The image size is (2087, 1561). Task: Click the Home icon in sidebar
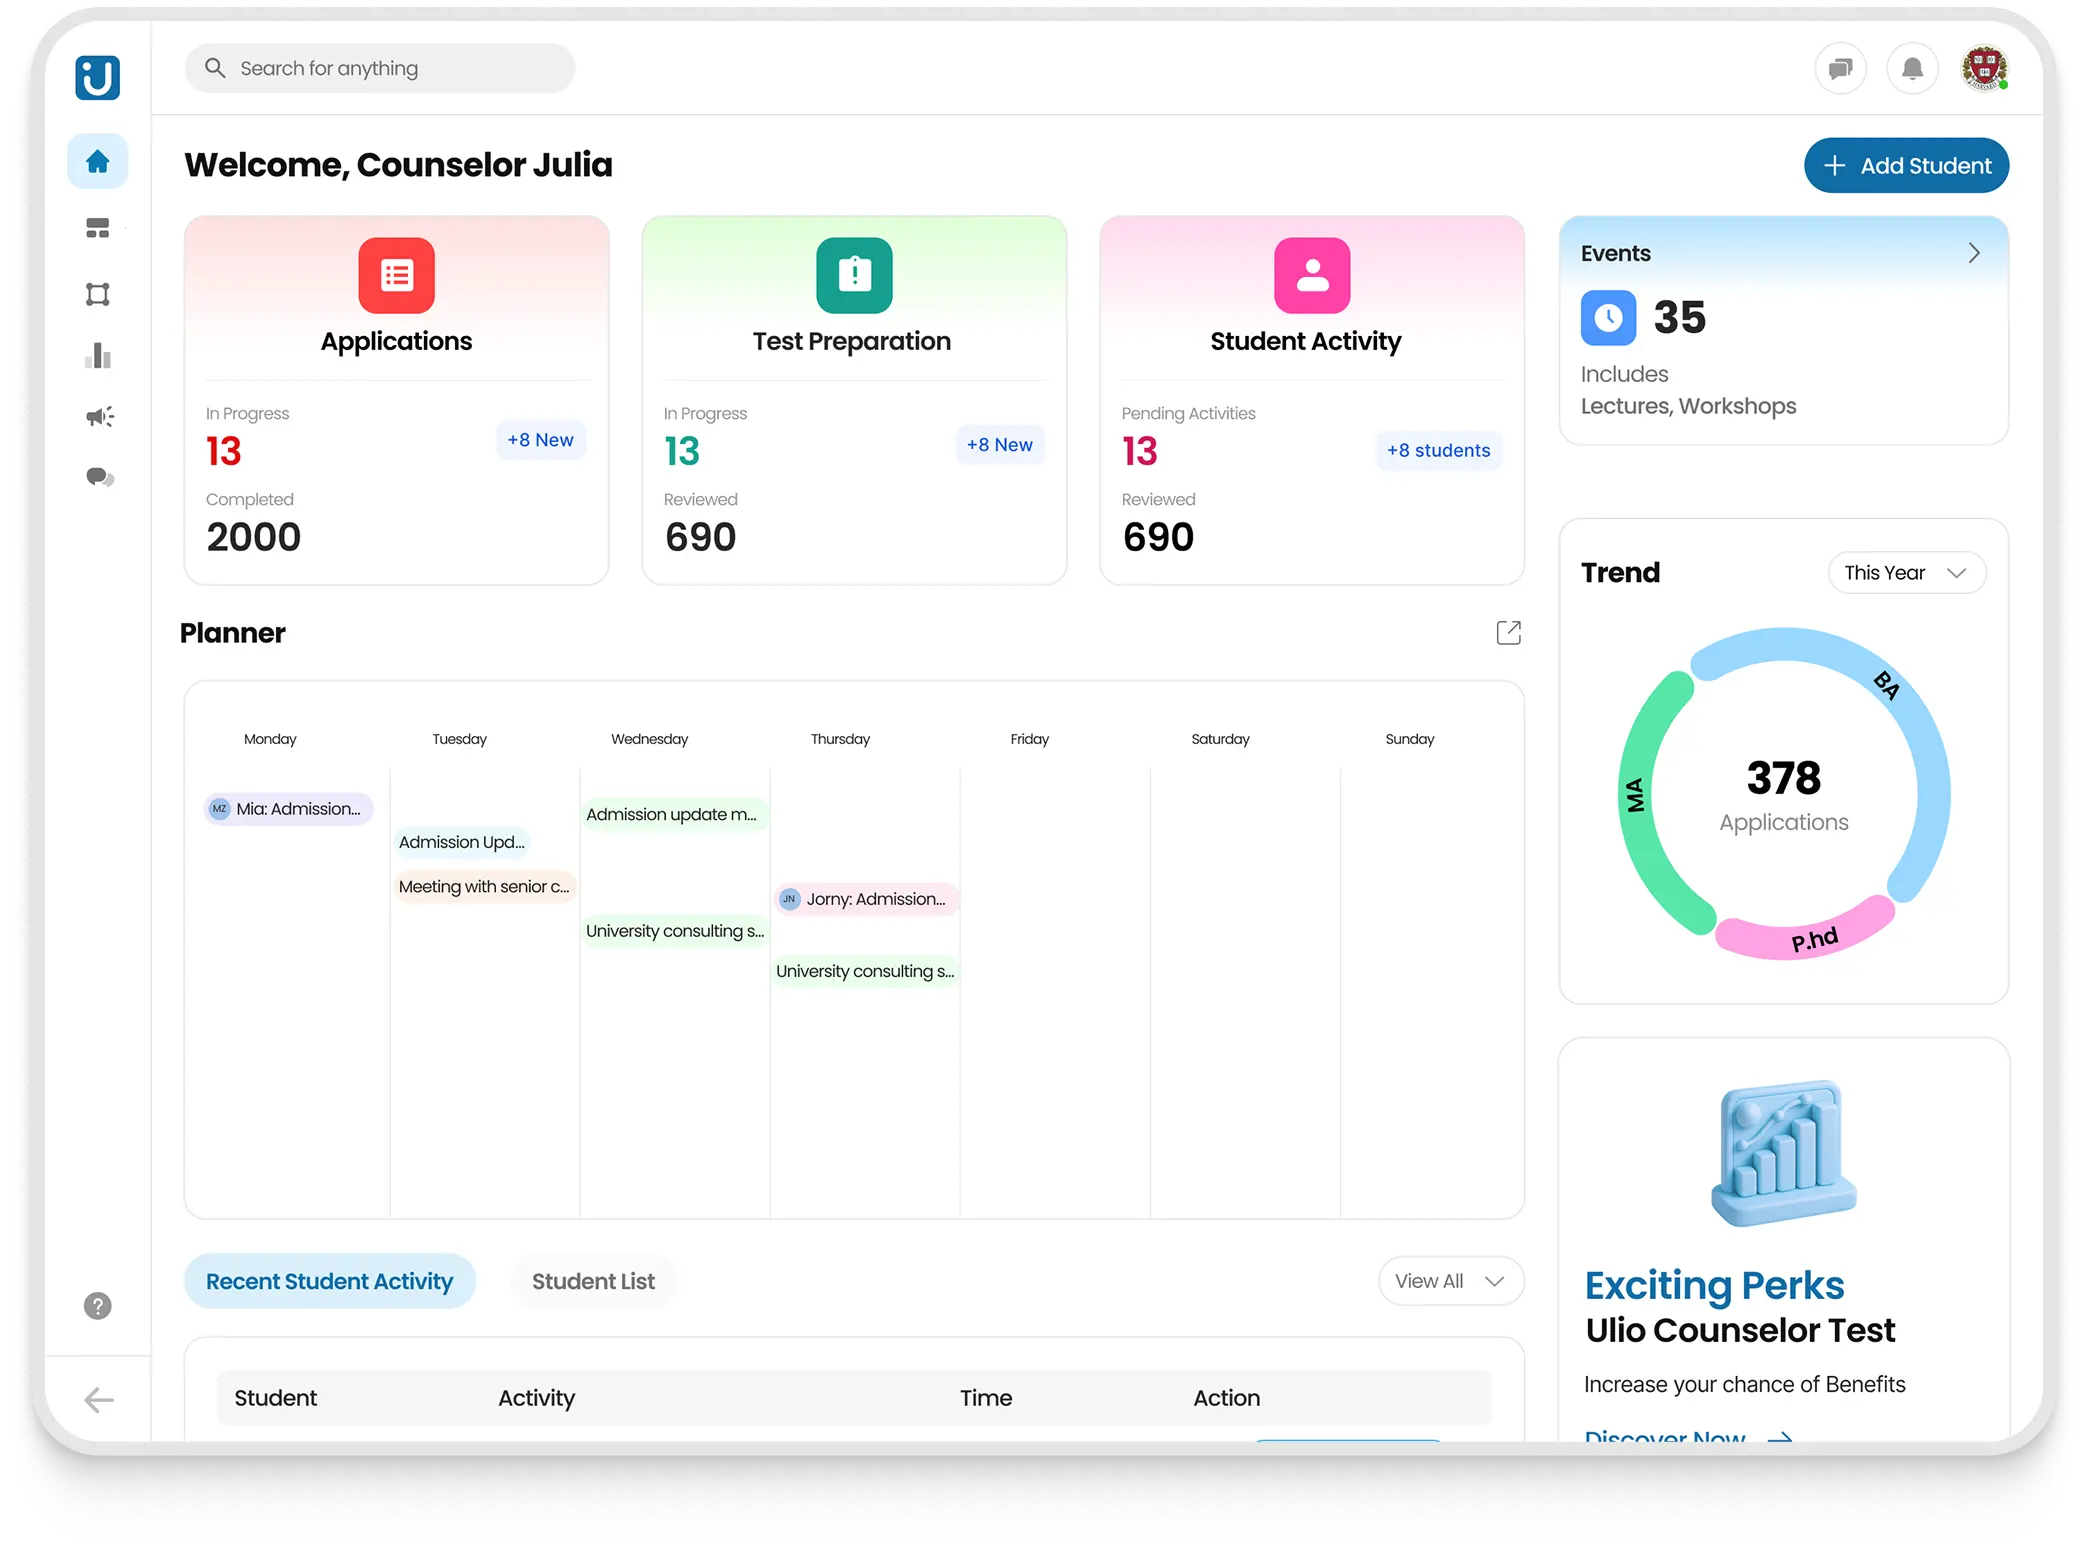click(x=97, y=161)
